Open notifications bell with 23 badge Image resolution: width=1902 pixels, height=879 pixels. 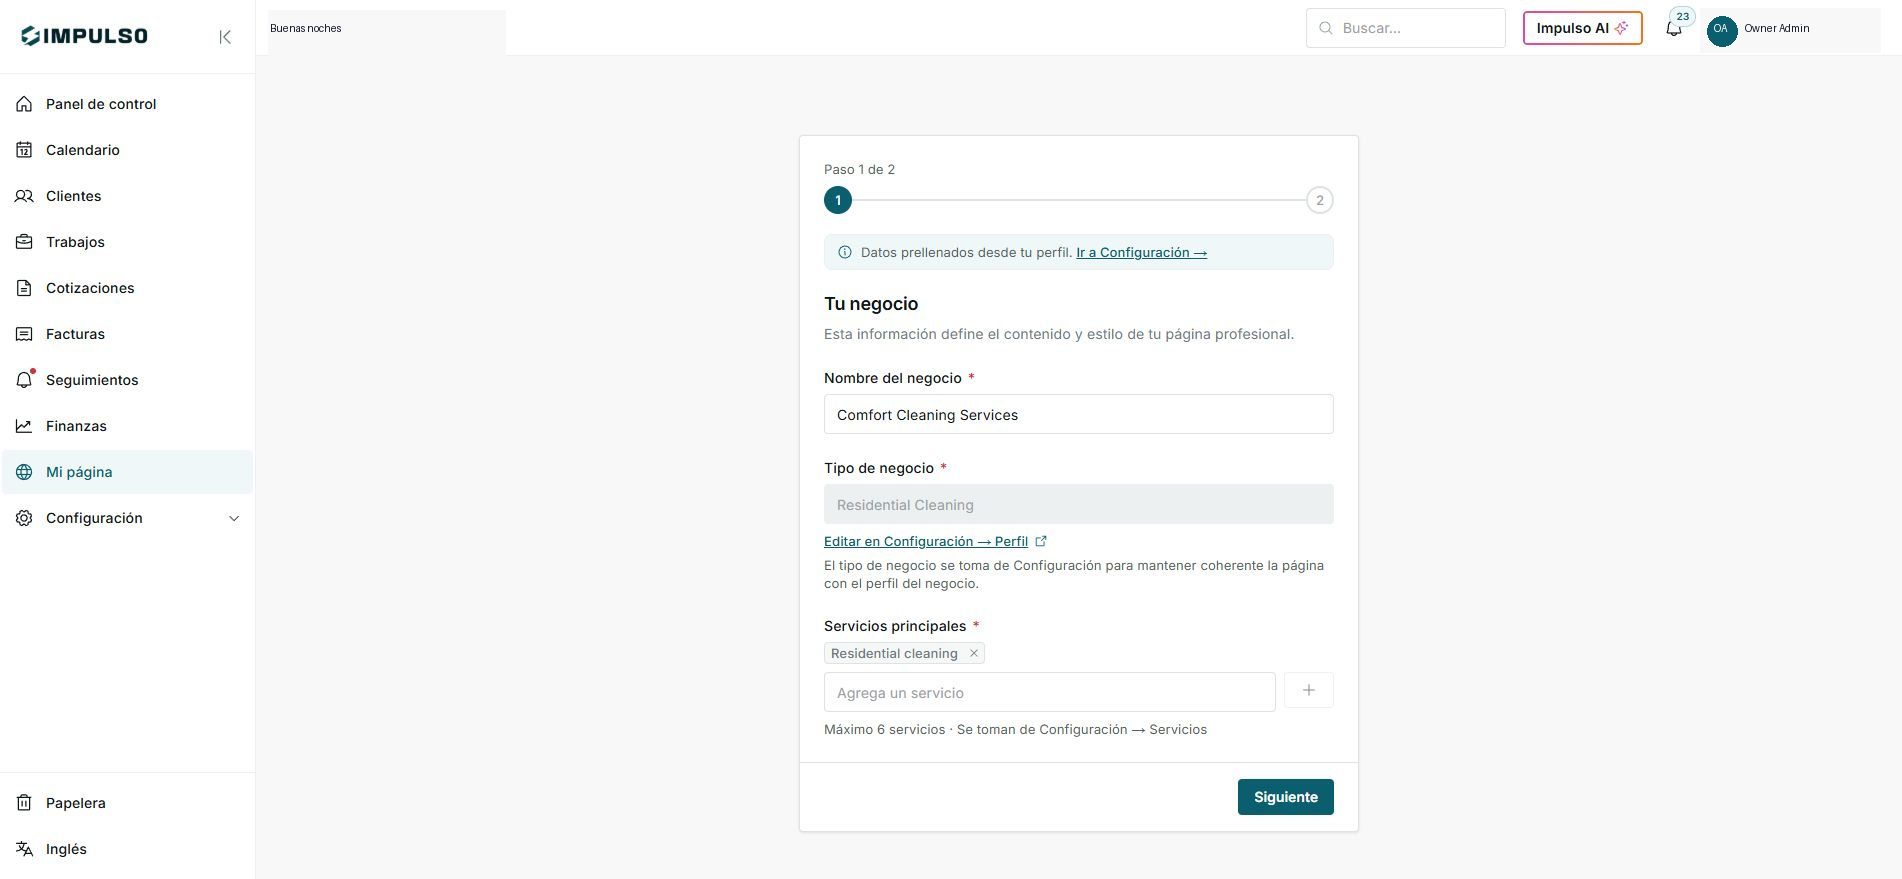(1674, 28)
